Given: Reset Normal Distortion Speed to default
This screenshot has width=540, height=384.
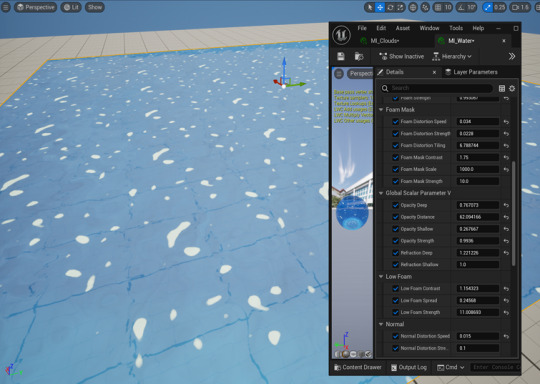Looking at the screenshot, I should (x=506, y=336).
